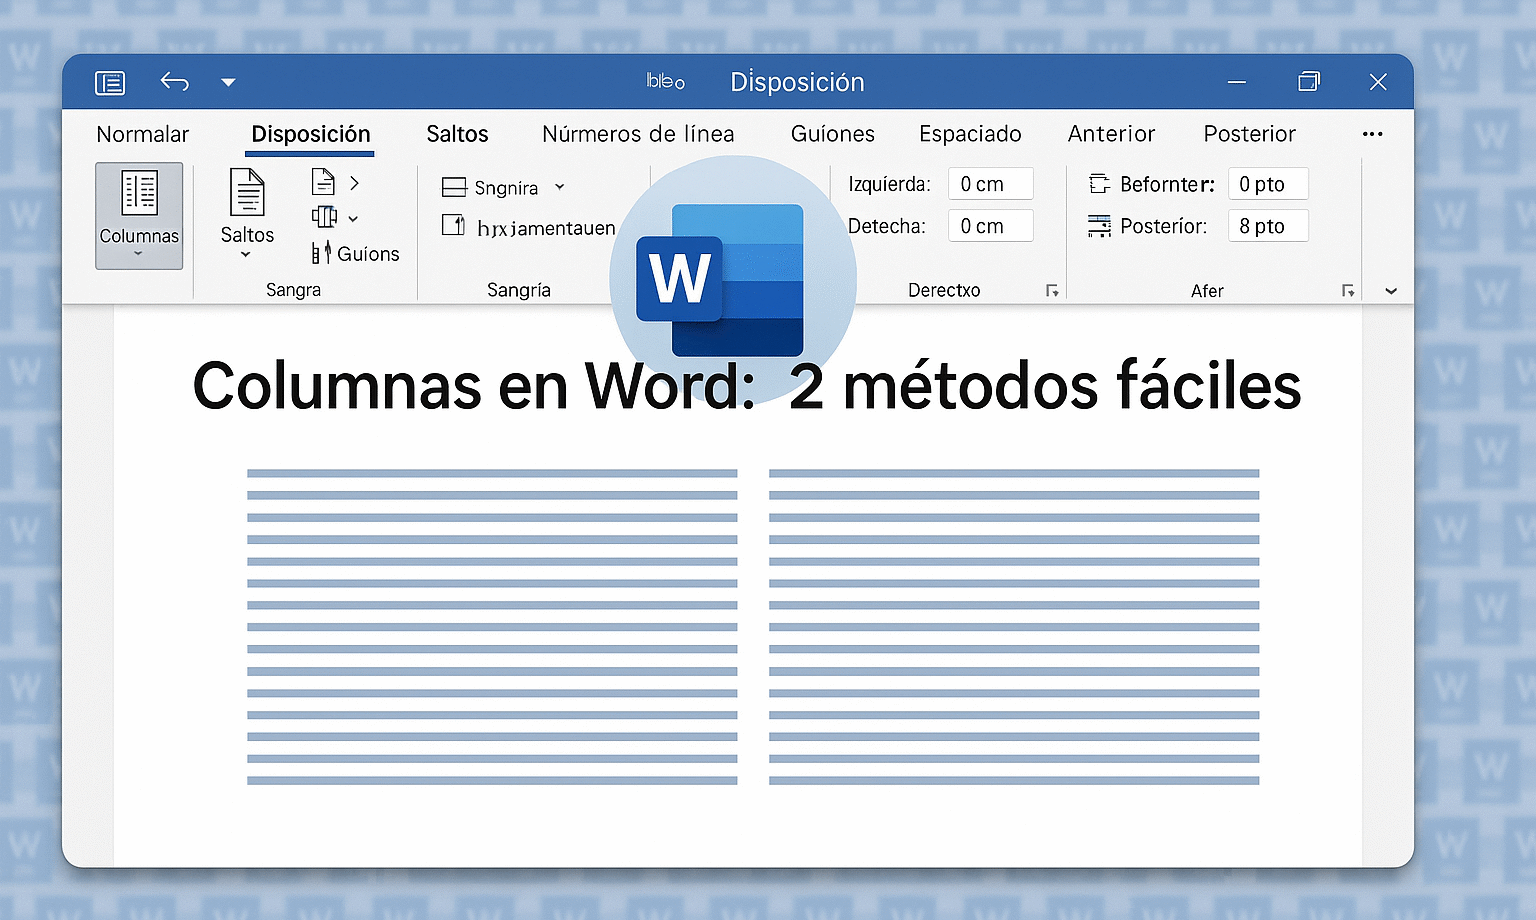The height and width of the screenshot is (920, 1536).
Task: Open the Guíones ribbon tab
Action: click(832, 134)
